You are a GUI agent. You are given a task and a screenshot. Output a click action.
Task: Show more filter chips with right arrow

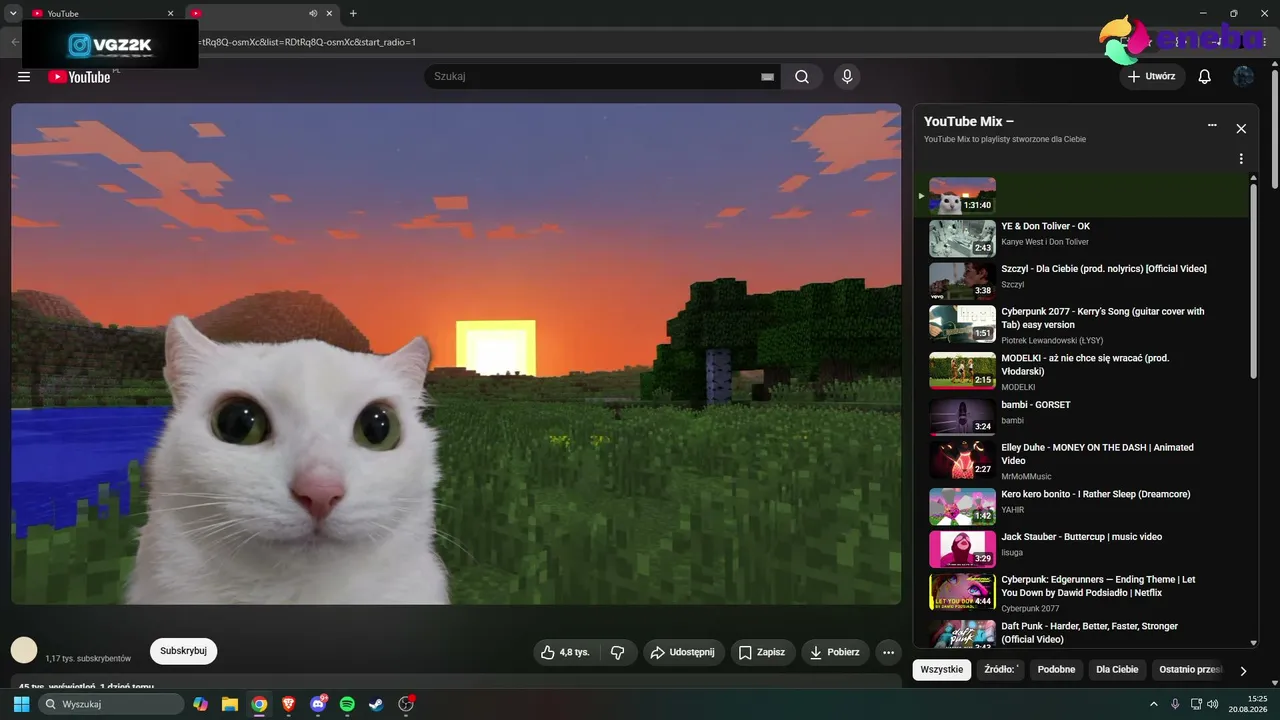(x=1243, y=671)
